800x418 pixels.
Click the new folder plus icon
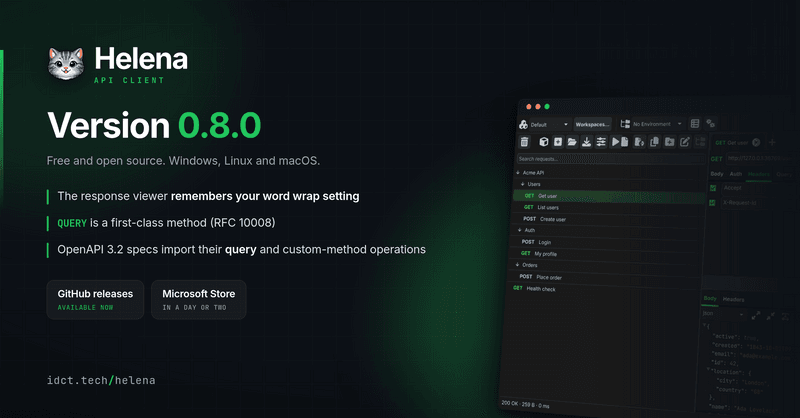point(669,142)
